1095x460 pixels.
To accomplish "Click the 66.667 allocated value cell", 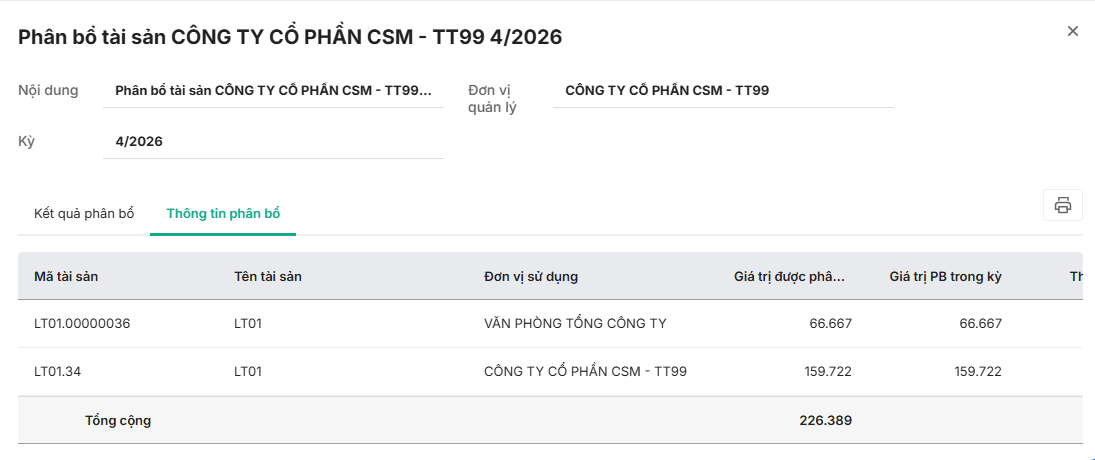I will pos(830,323).
